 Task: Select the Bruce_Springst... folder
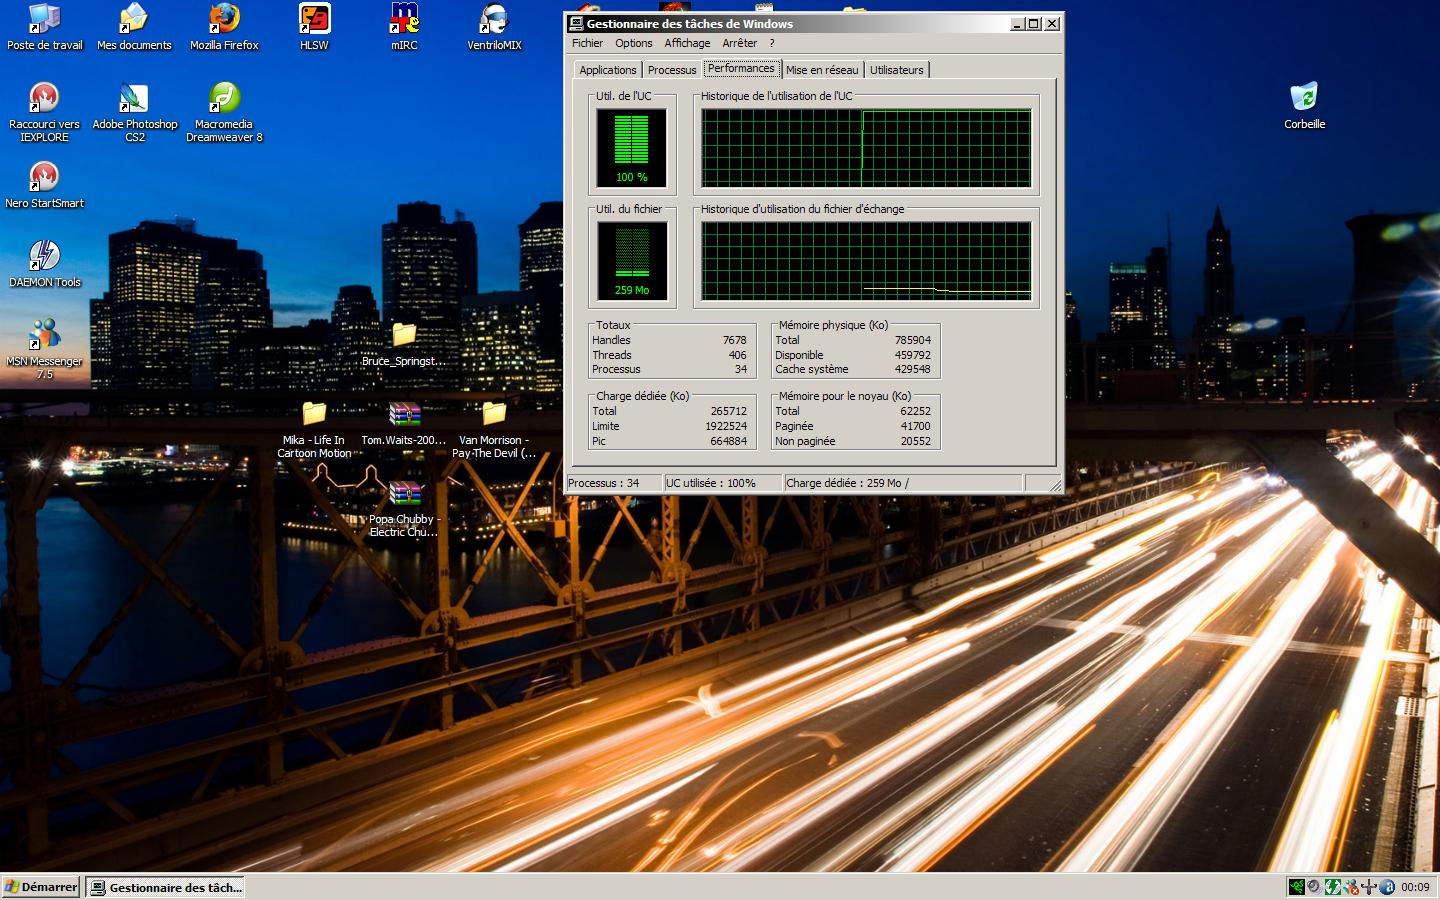click(404, 336)
